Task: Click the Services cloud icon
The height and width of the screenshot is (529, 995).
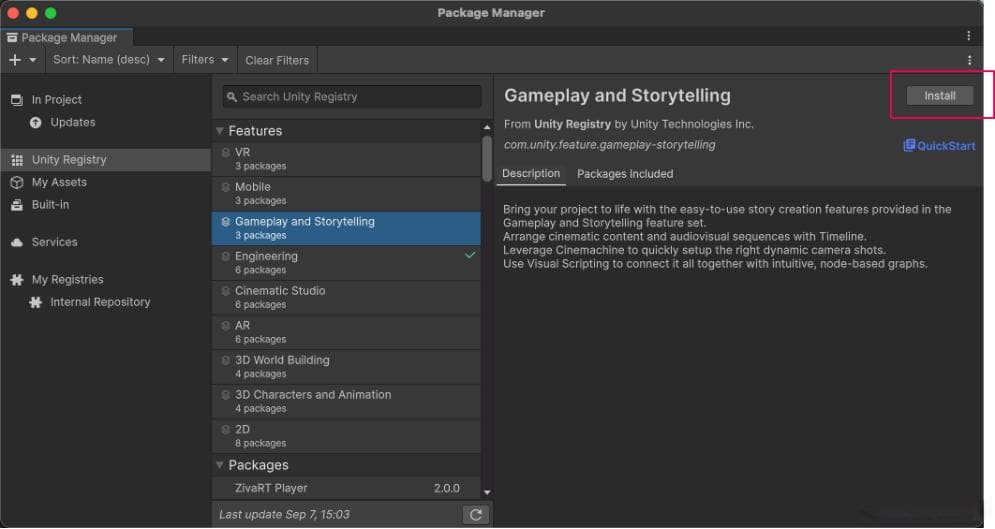Action: 17,242
